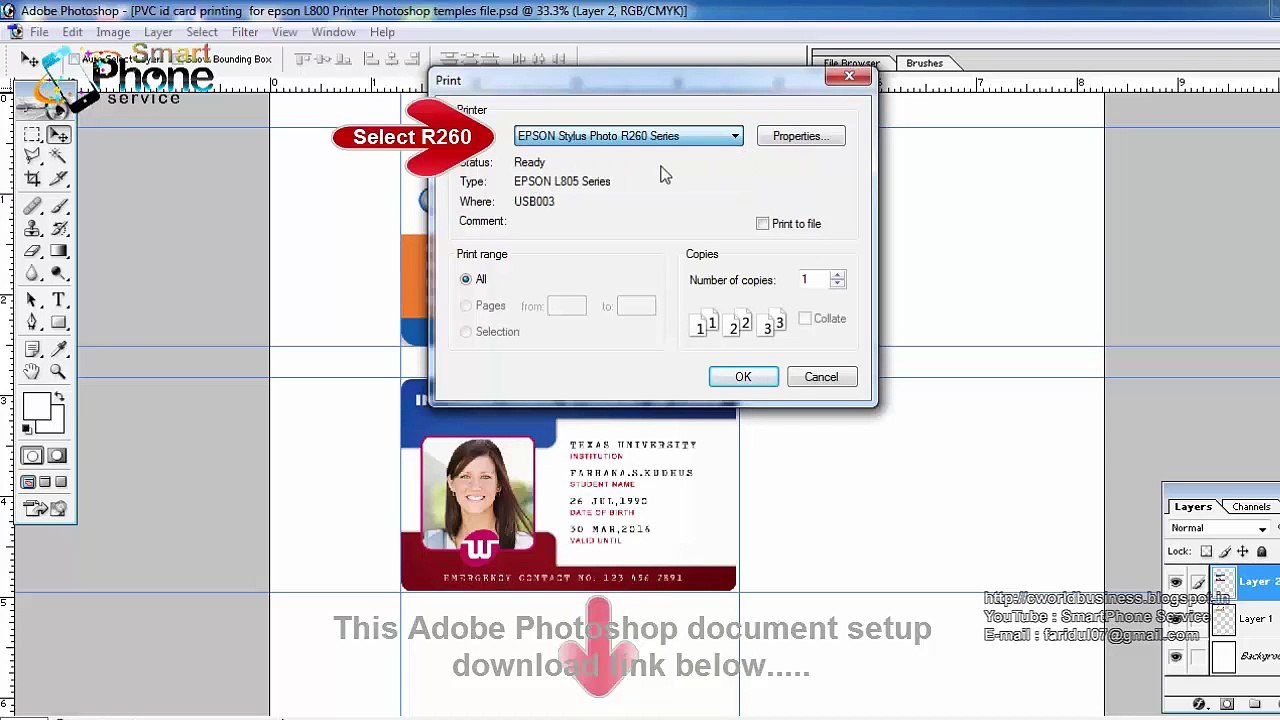
Task: Select the Pen tool
Action: pos(32,322)
